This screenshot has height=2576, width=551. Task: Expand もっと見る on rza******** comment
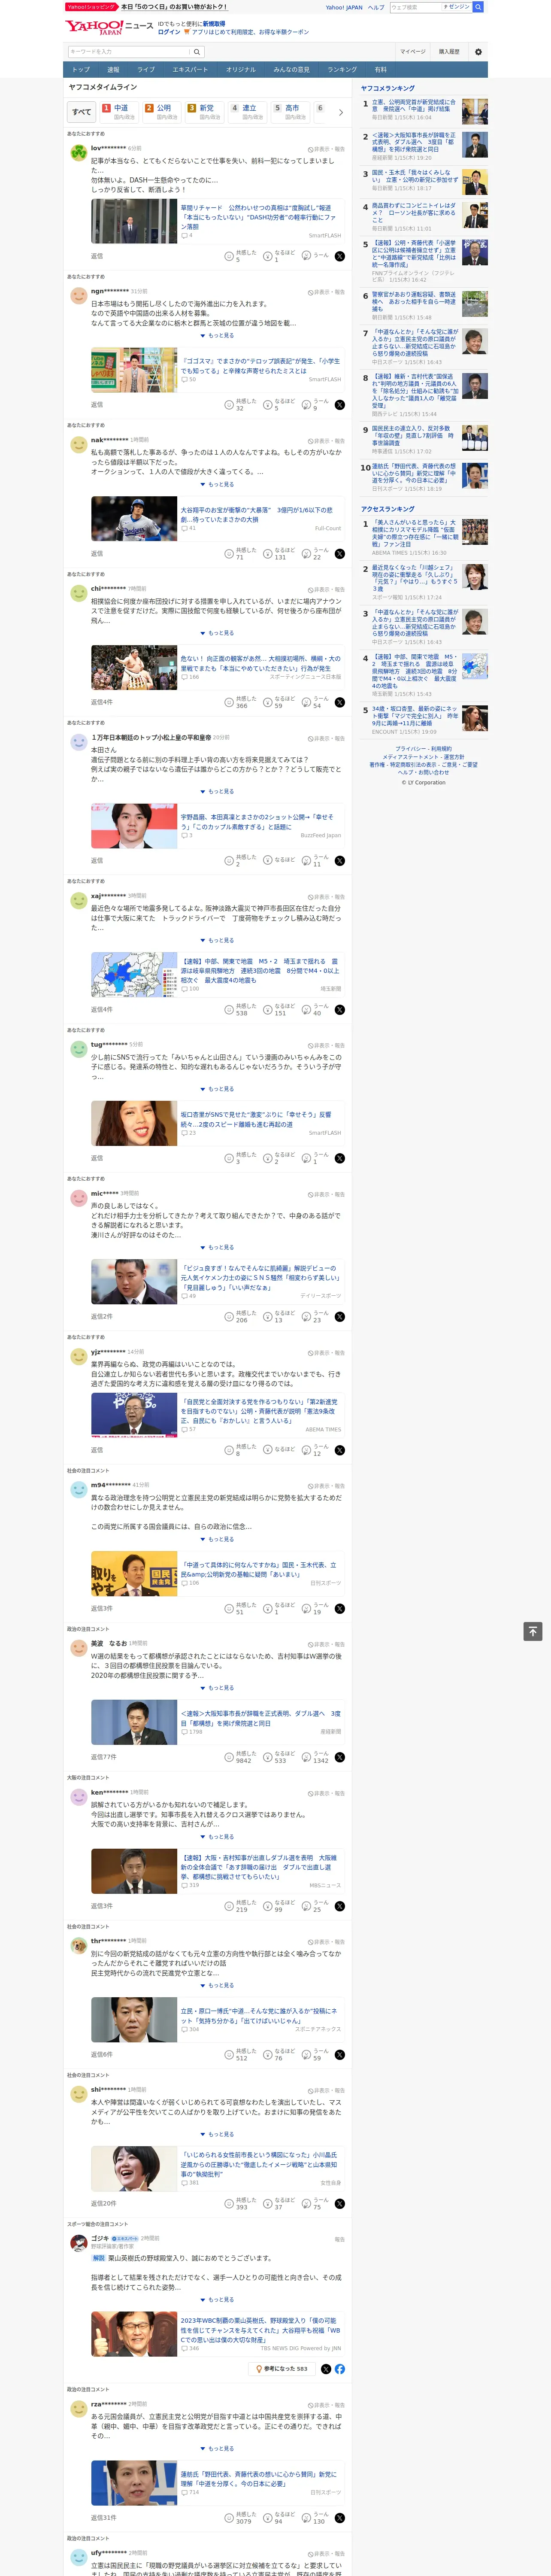tap(217, 2449)
